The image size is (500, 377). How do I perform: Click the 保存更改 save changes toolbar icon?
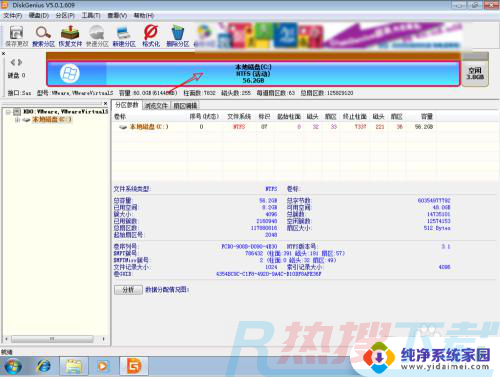click(x=16, y=36)
